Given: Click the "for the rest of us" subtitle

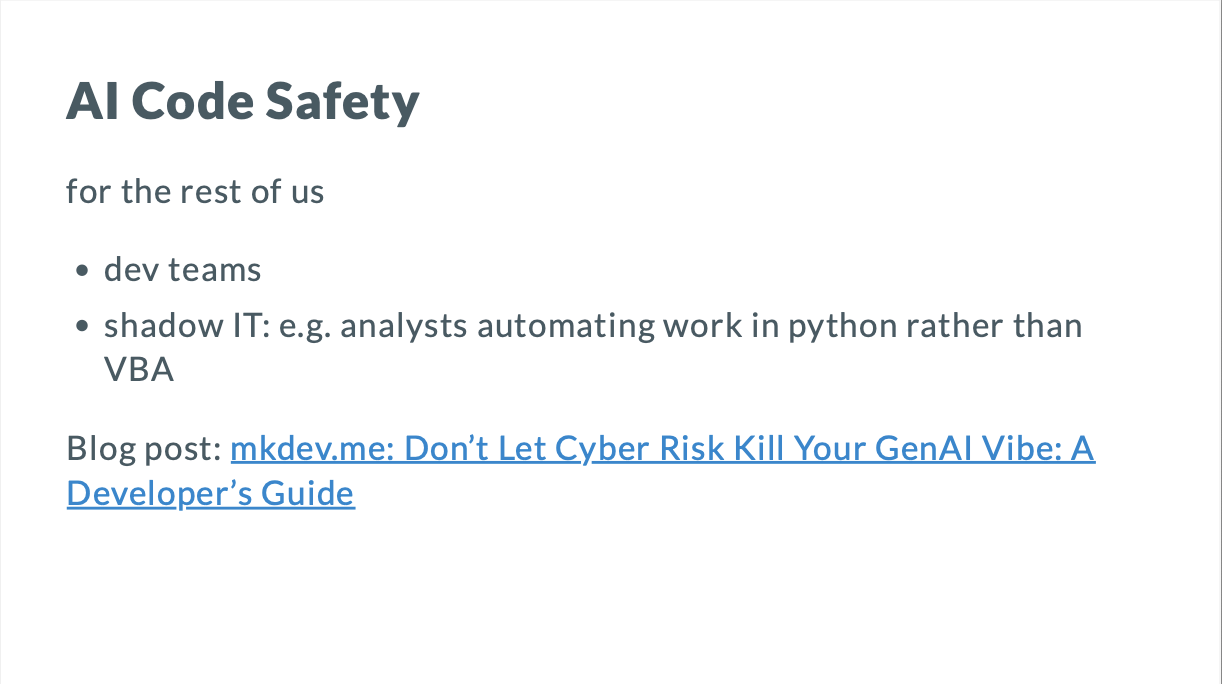Looking at the screenshot, I should 195,191.
